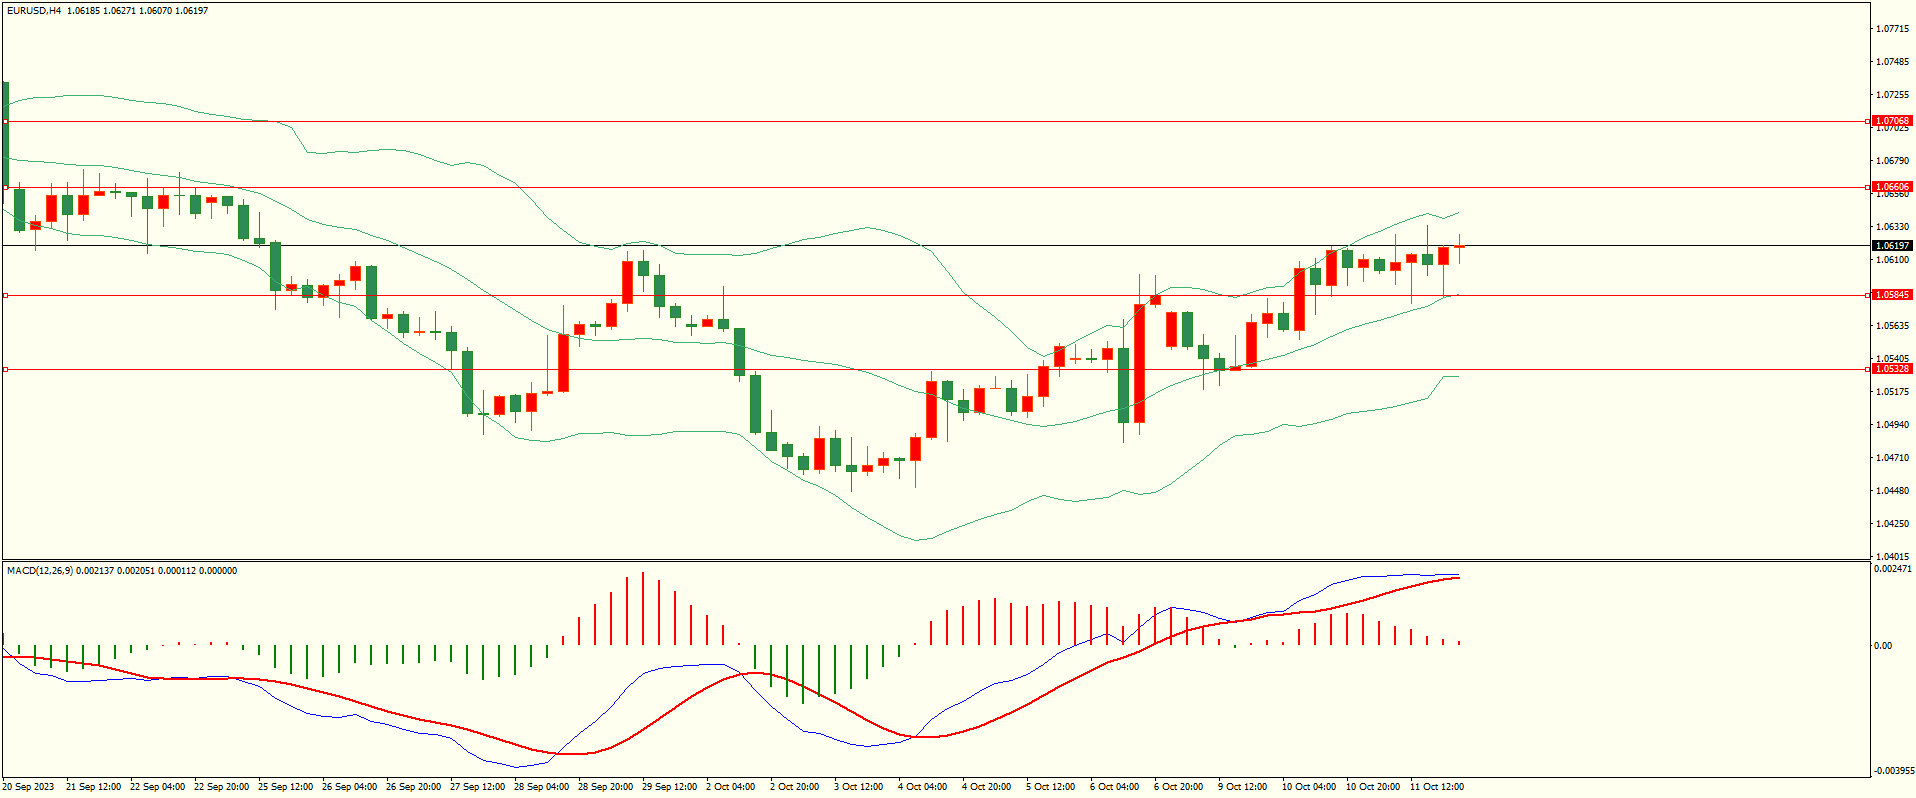
Task: Select the 10 Oct 20:00 time label
Action: click(x=1373, y=787)
